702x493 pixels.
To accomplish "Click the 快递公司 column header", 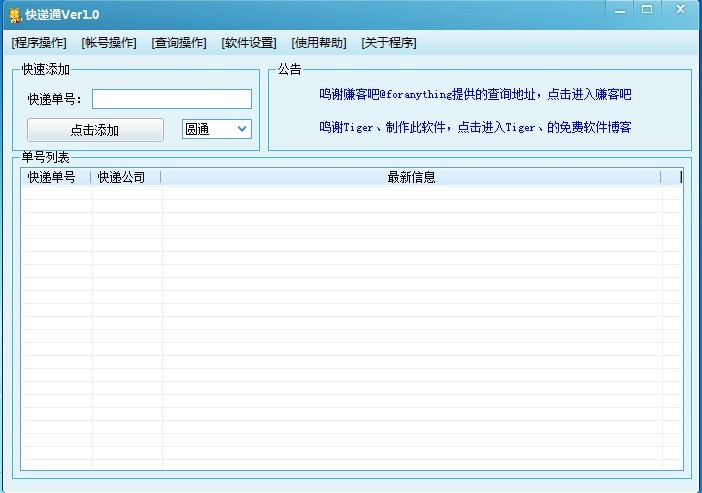I will pos(125,178).
